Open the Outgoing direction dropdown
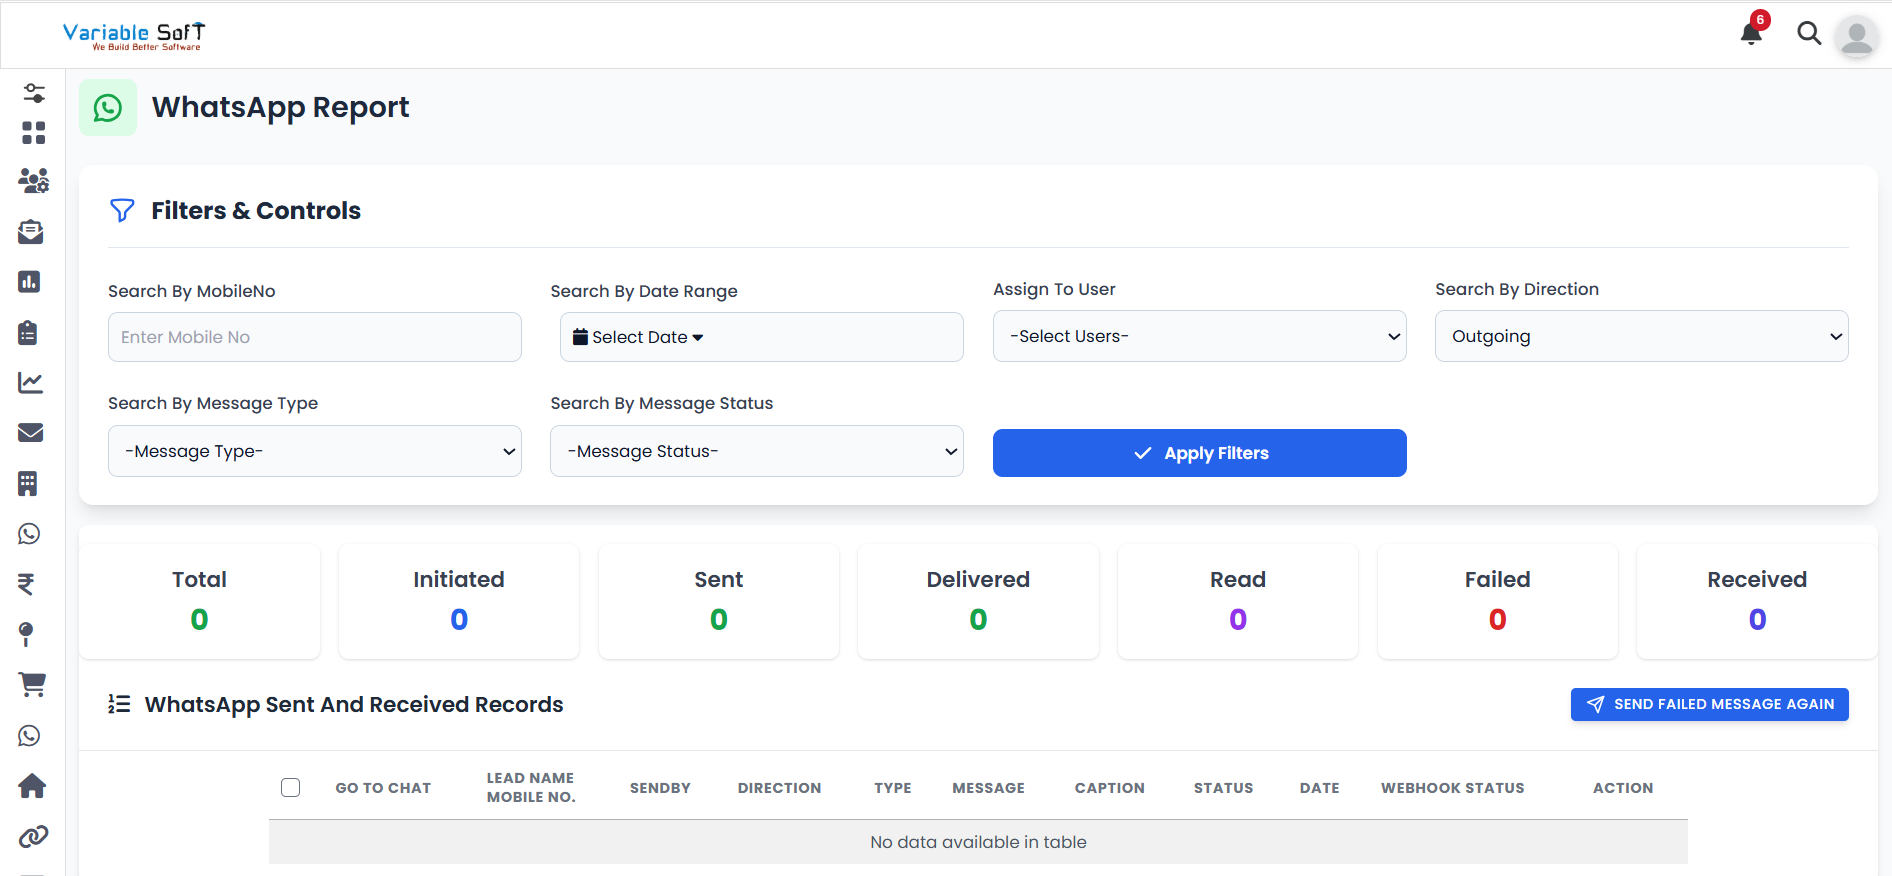Viewport: 1892px width, 876px height. [1641, 337]
